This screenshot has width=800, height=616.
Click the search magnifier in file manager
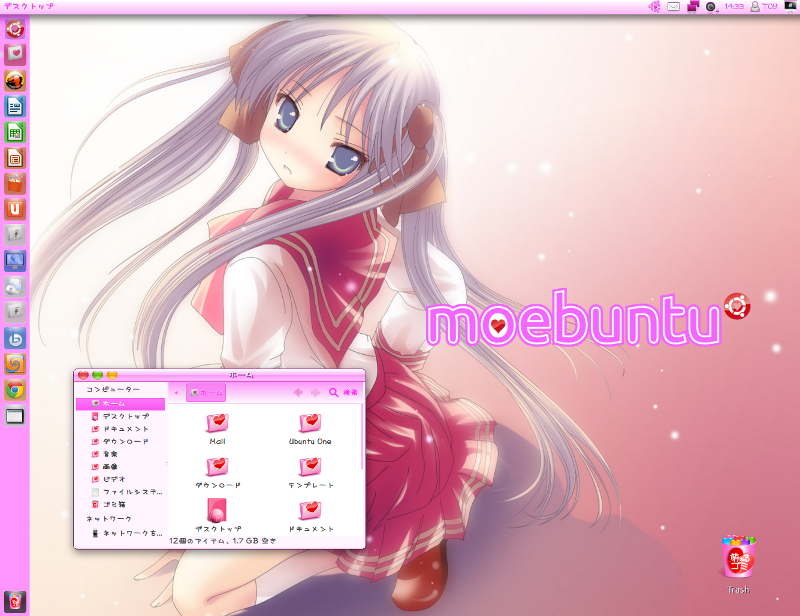tap(334, 392)
